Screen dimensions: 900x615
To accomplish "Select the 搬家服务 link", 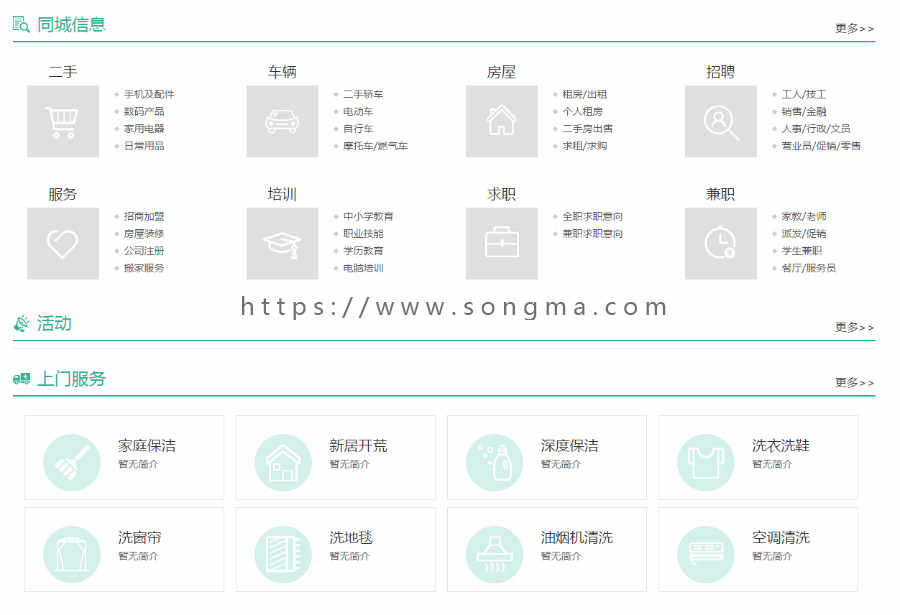I will pos(144,268).
